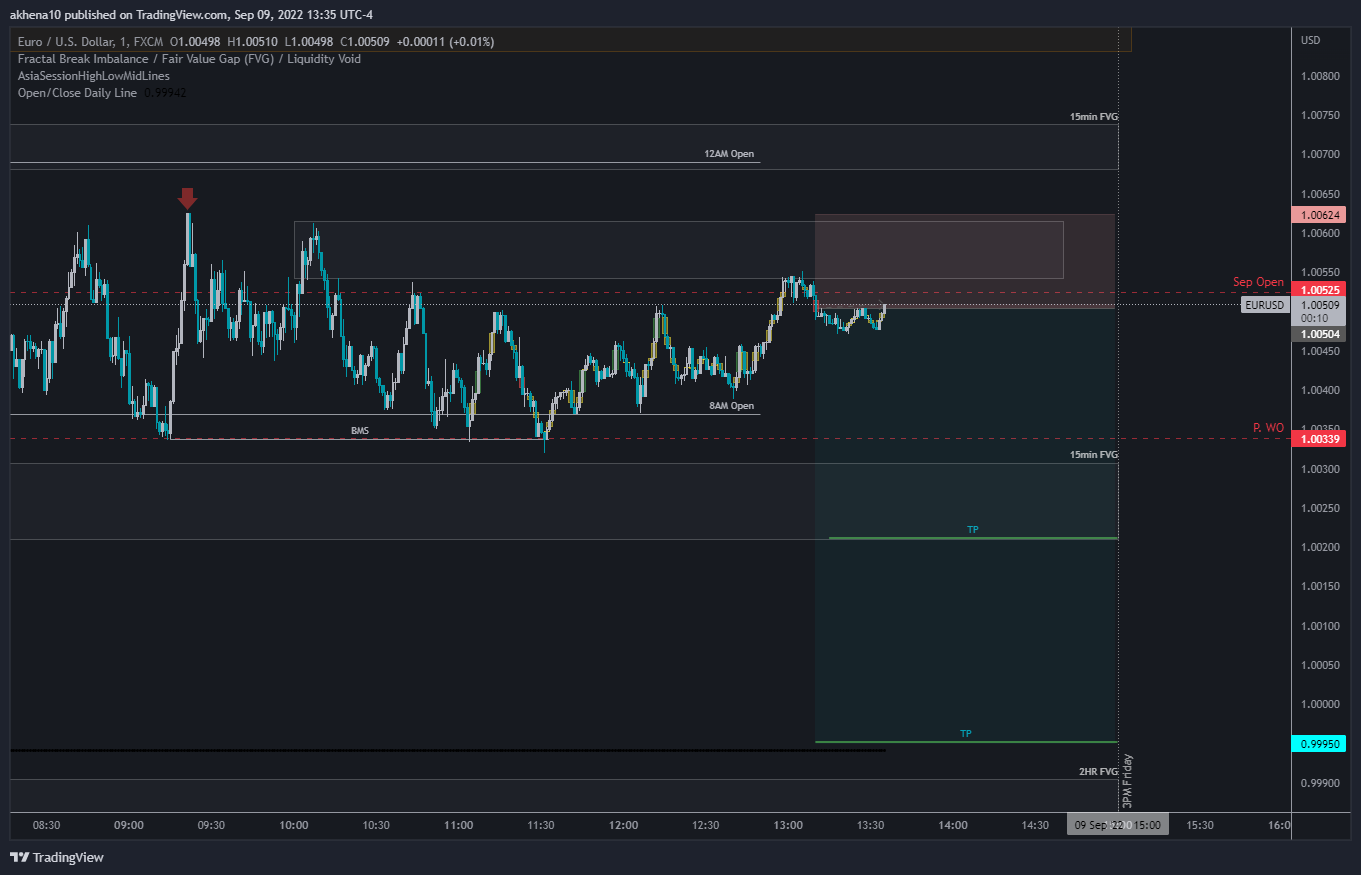Click the 09 Sep '22 15:00 time label
1361x875 pixels.
[x=1117, y=825]
